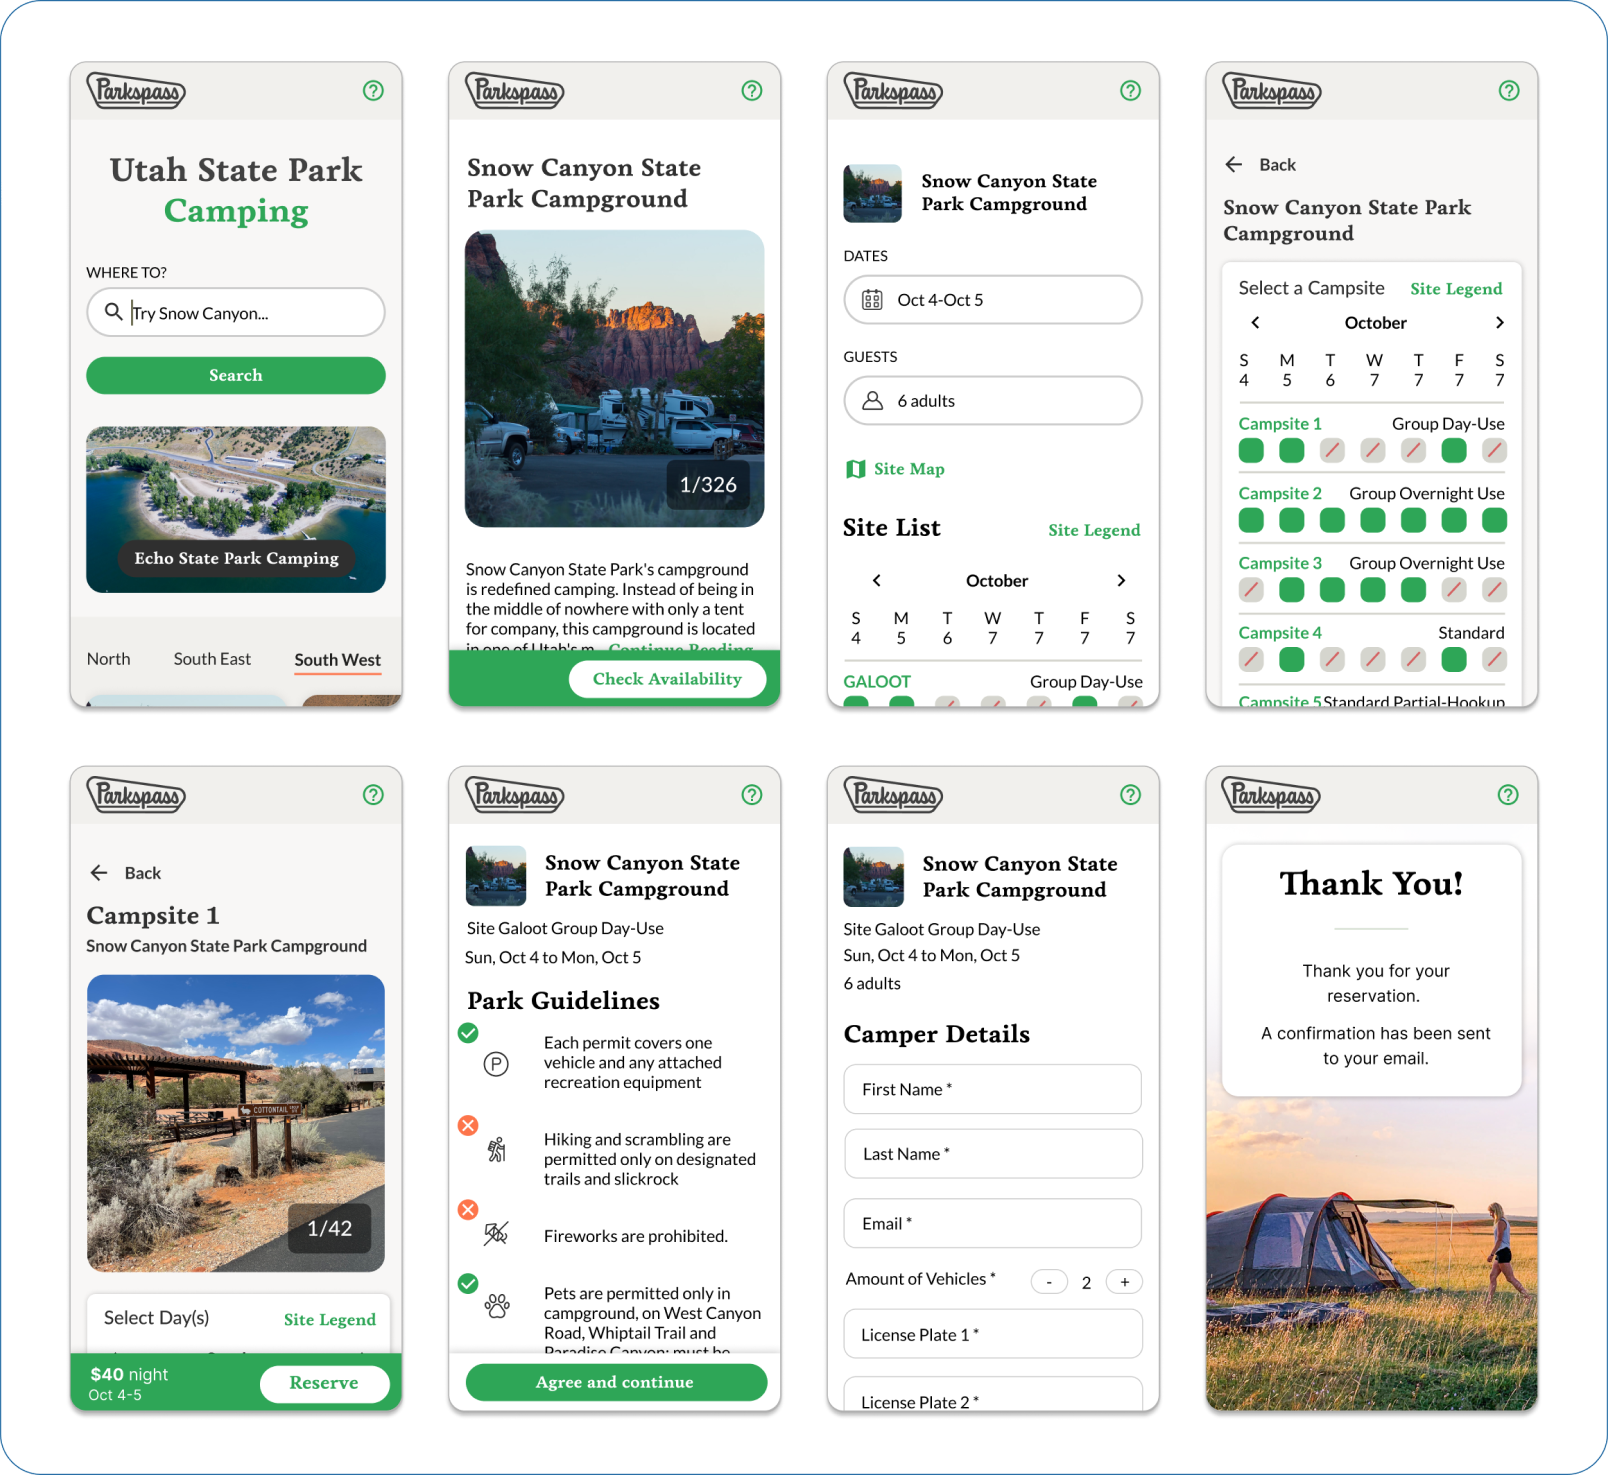Click back arrow on Campsite 1 screen

point(99,873)
